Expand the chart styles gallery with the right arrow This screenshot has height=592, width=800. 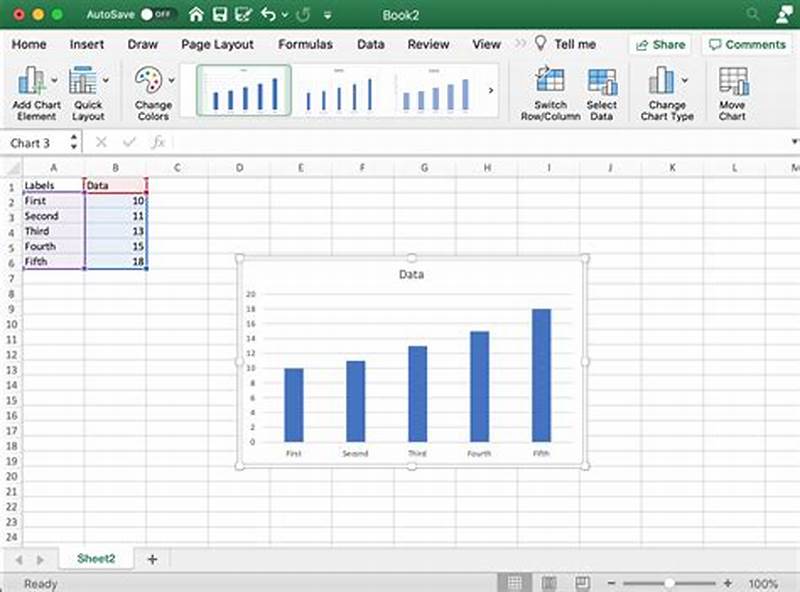pos(490,90)
